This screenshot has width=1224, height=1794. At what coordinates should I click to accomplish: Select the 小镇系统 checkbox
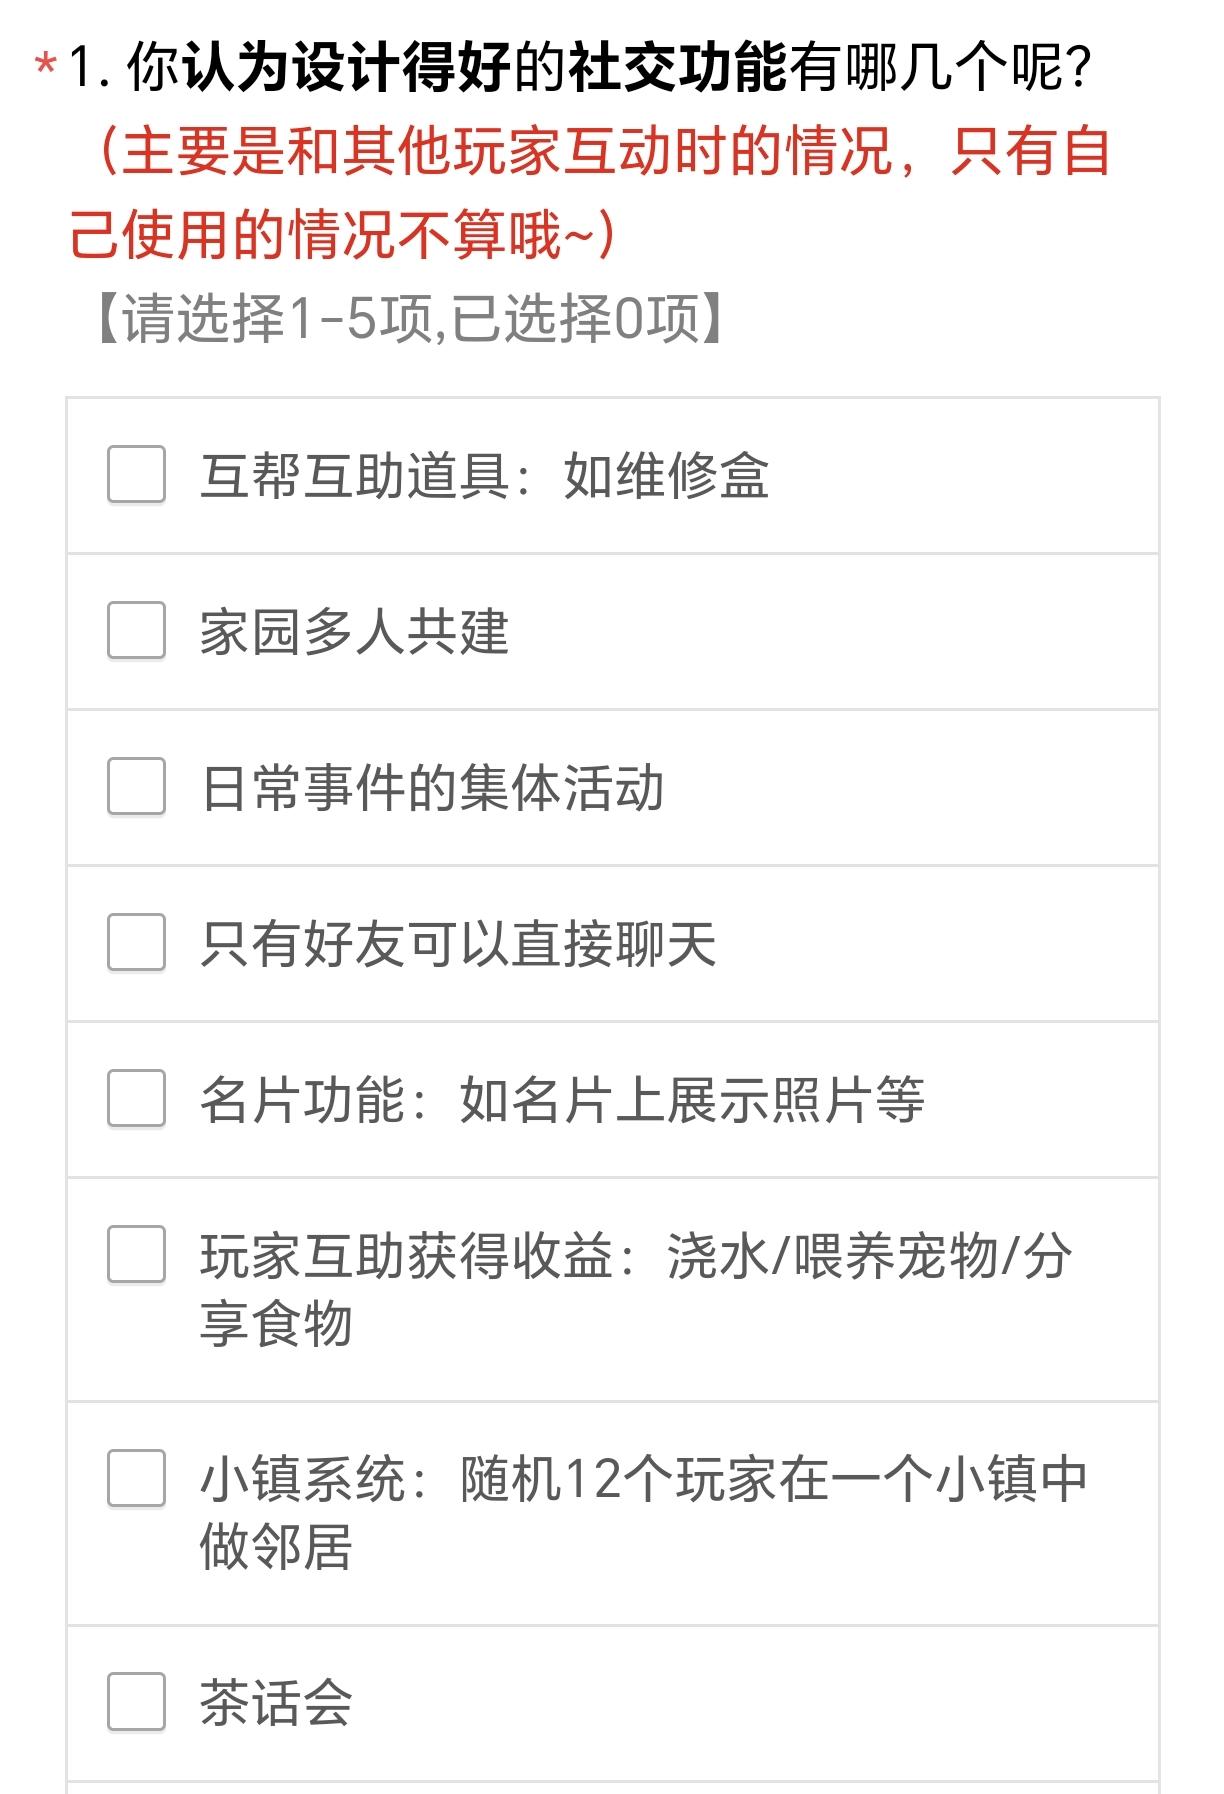(x=136, y=1478)
